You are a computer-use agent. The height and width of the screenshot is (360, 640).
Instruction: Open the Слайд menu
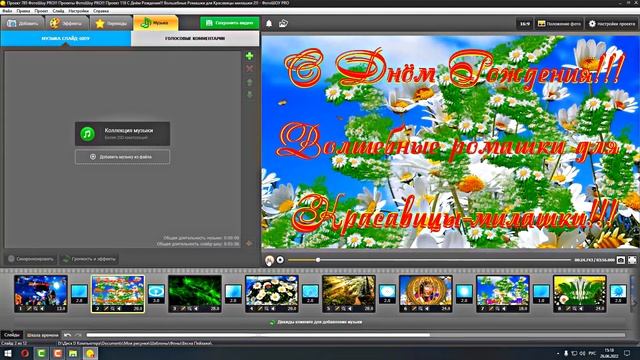tap(58, 11)
